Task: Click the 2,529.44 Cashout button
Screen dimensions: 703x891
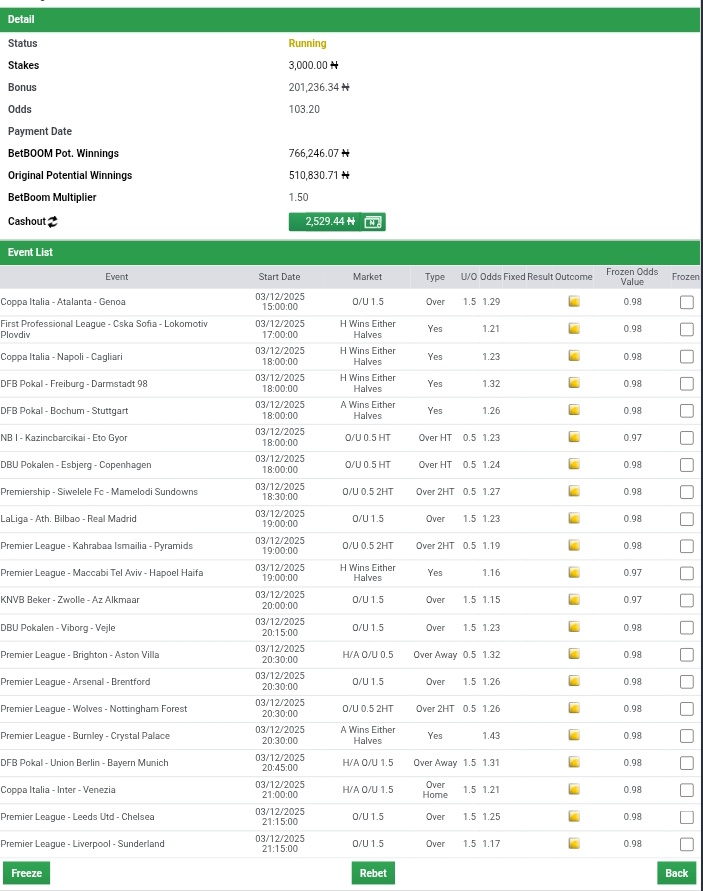Action: (x=337, y=222)
